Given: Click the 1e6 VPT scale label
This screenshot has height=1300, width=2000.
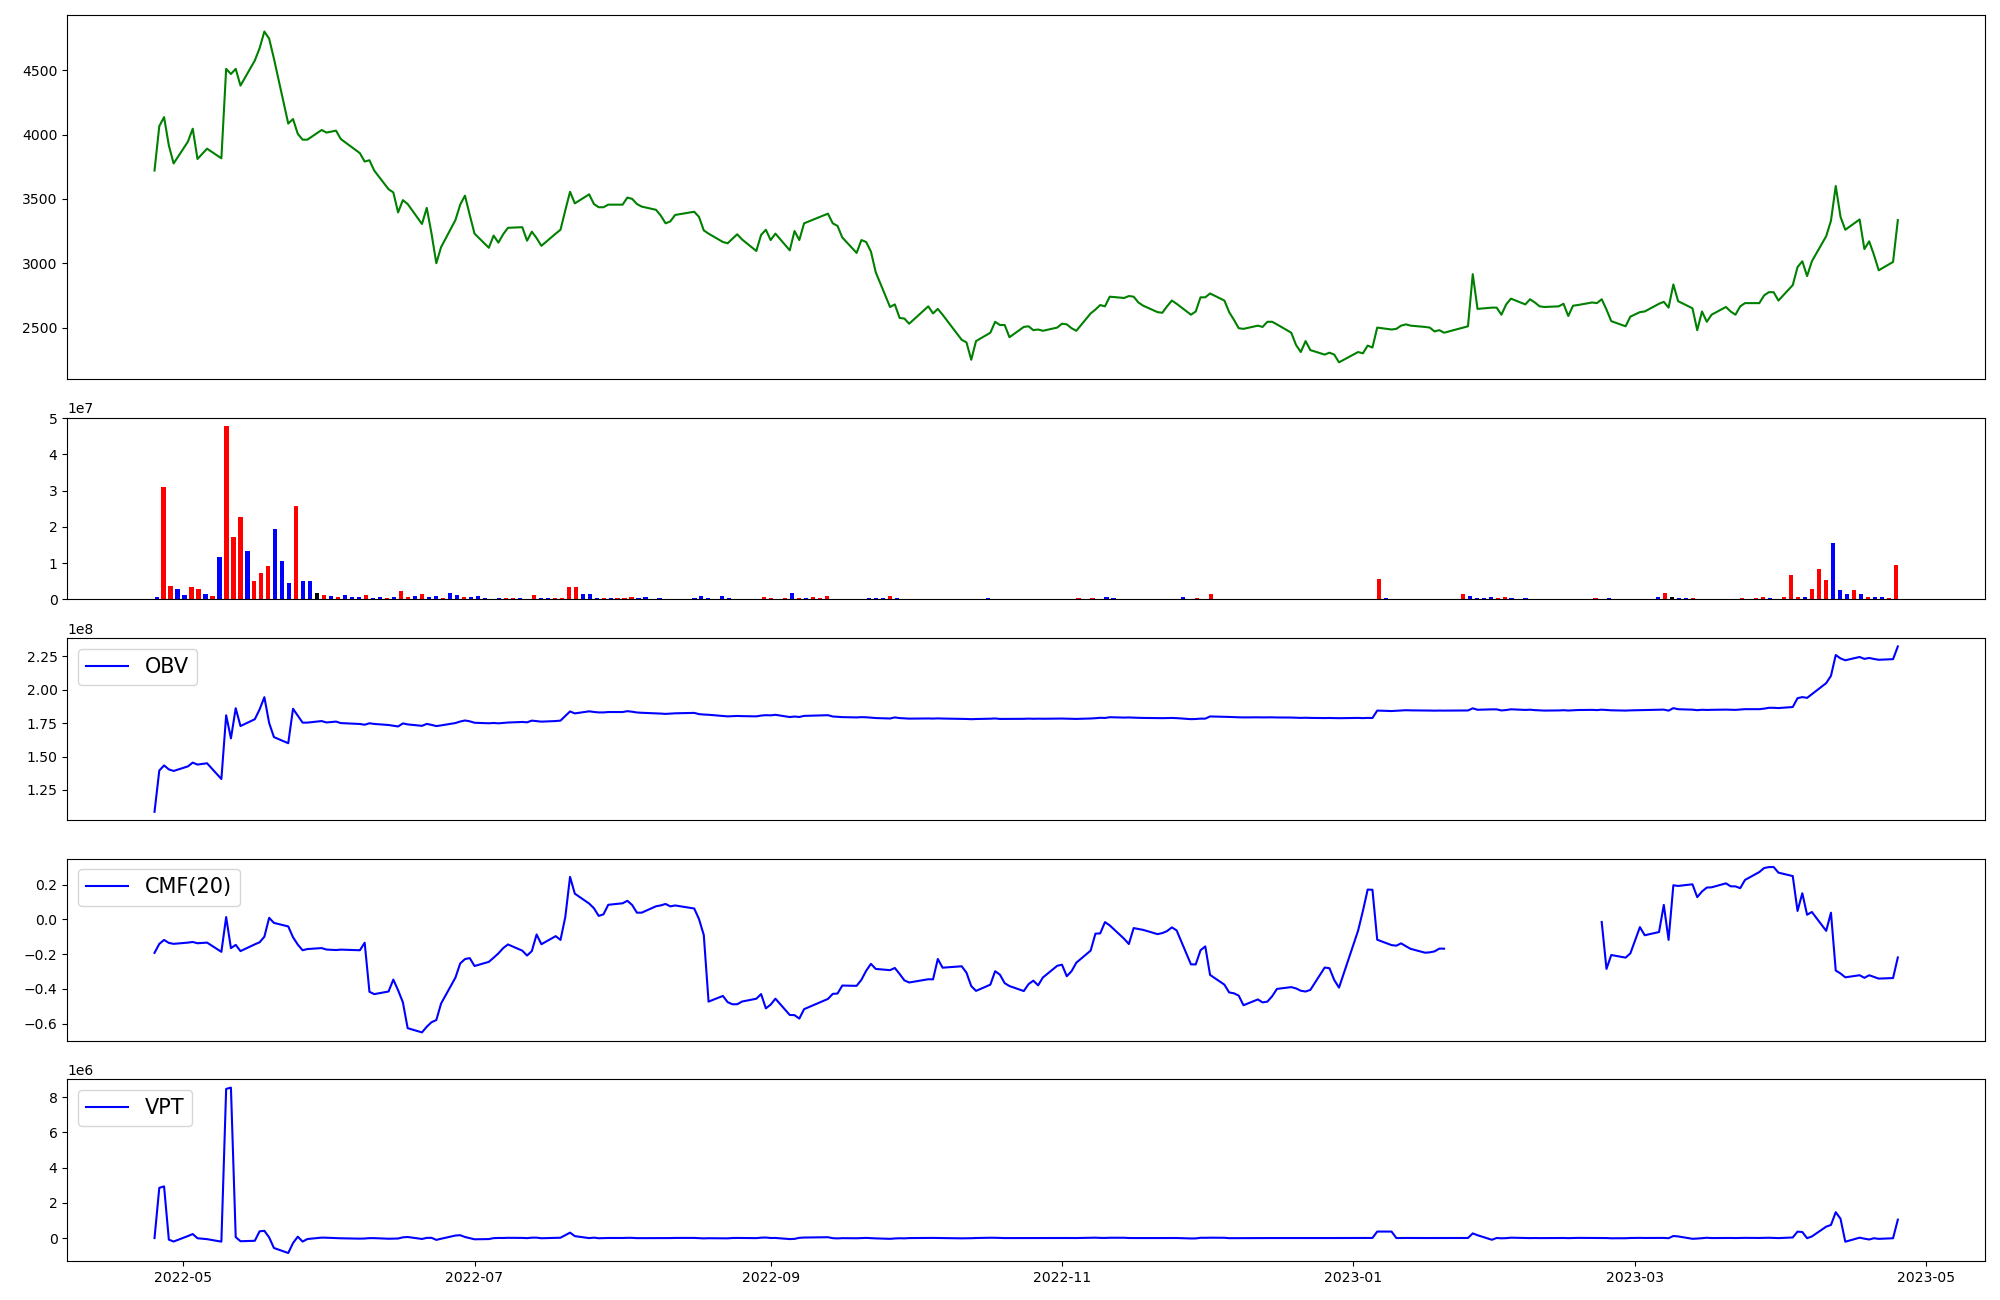Looking at the screenshot, I should 81,1070.
